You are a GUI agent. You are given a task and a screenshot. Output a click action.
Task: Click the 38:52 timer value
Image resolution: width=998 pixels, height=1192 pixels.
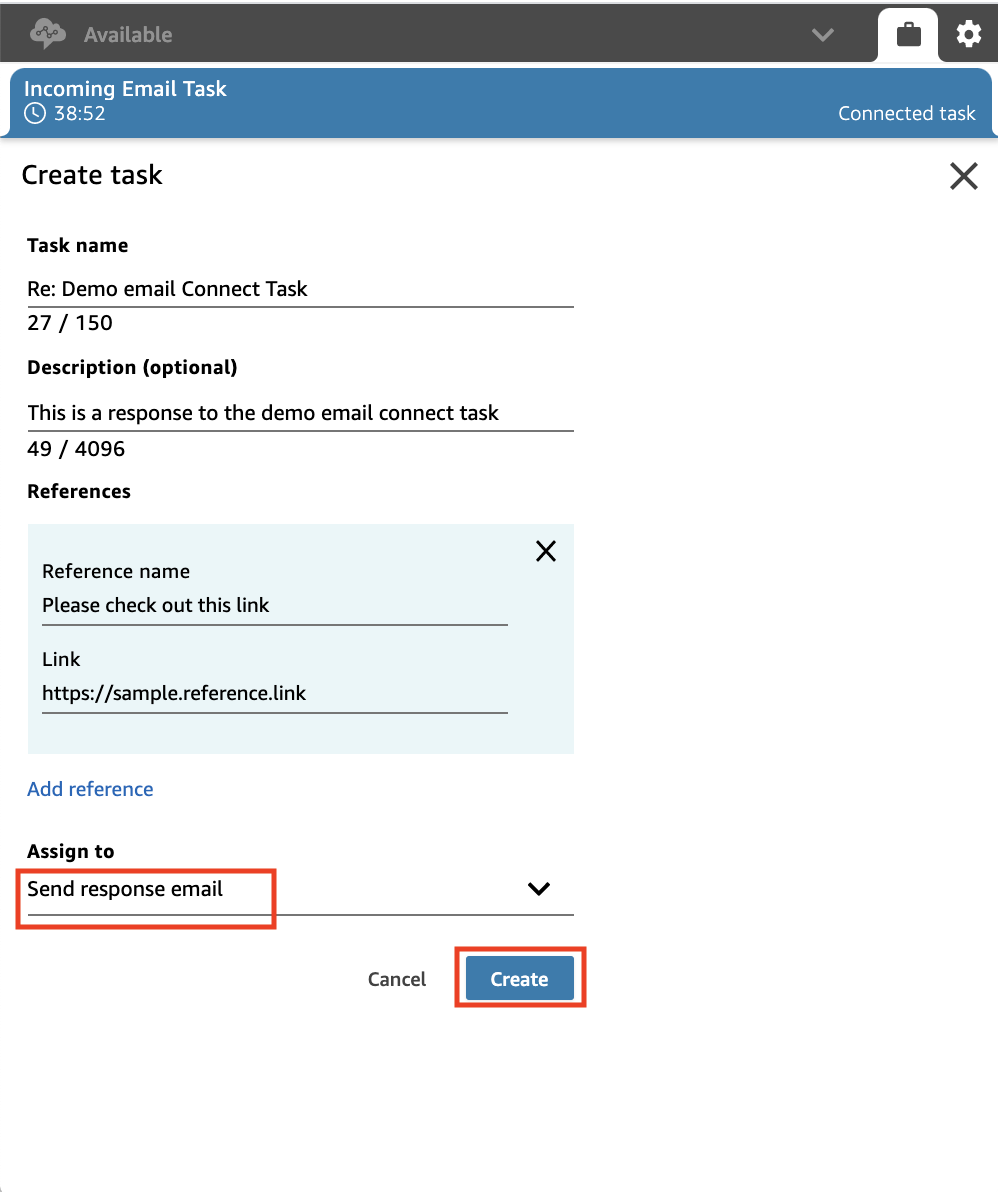coord(79,113)
